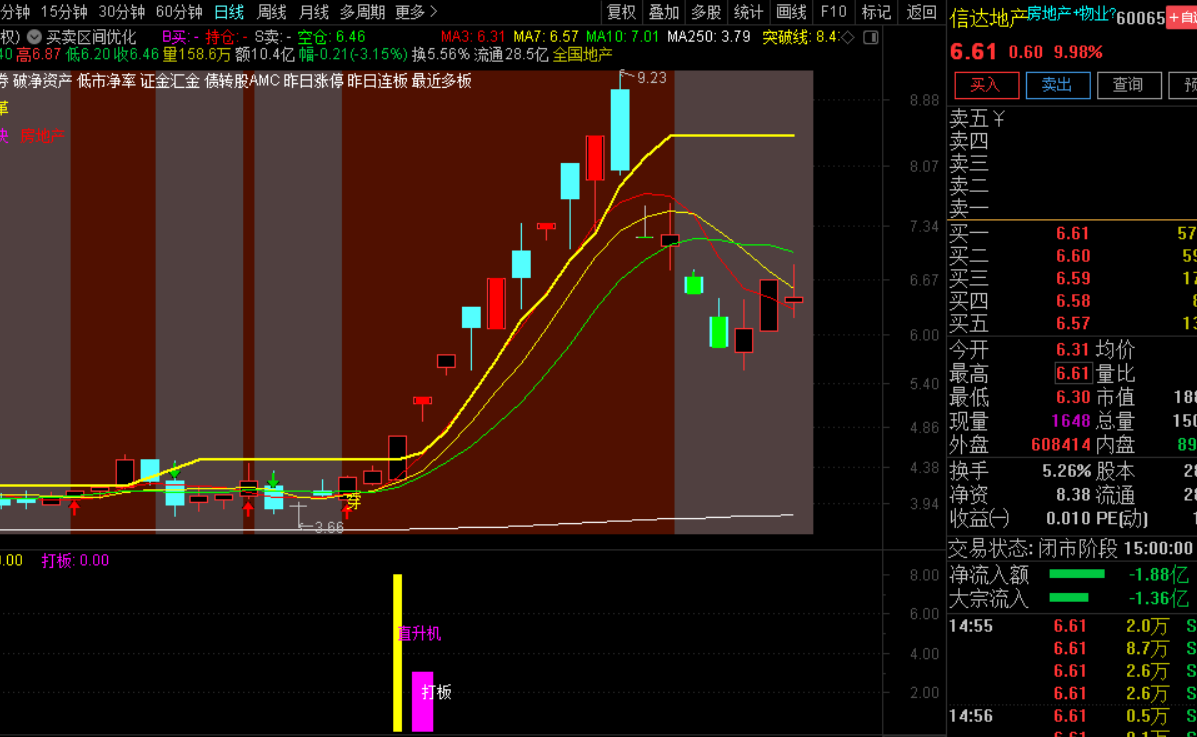Image resolution: width=1197 pixels, height=737 pixels.
Task: Select the 60分钟 period tab
Action: (180, 12)
